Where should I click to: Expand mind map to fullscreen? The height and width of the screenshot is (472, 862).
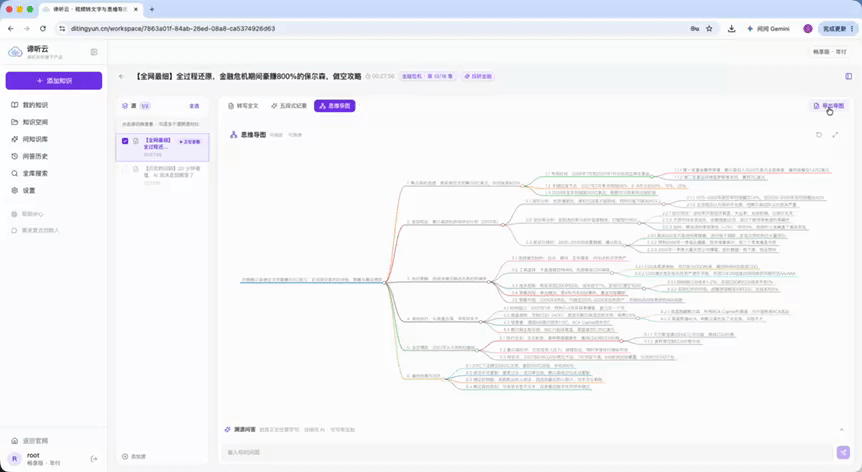pos(835,135)
